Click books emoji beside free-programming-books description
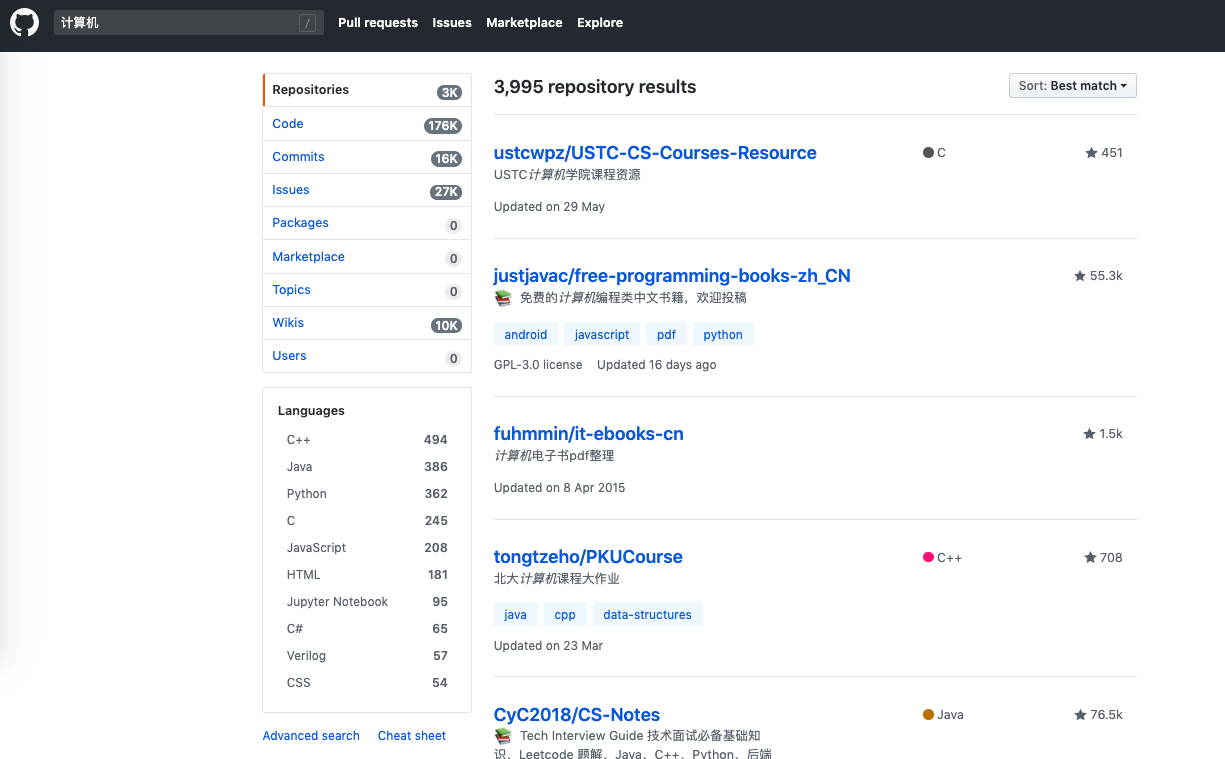This screenshot has width=1225, height=759. [503, 298]
